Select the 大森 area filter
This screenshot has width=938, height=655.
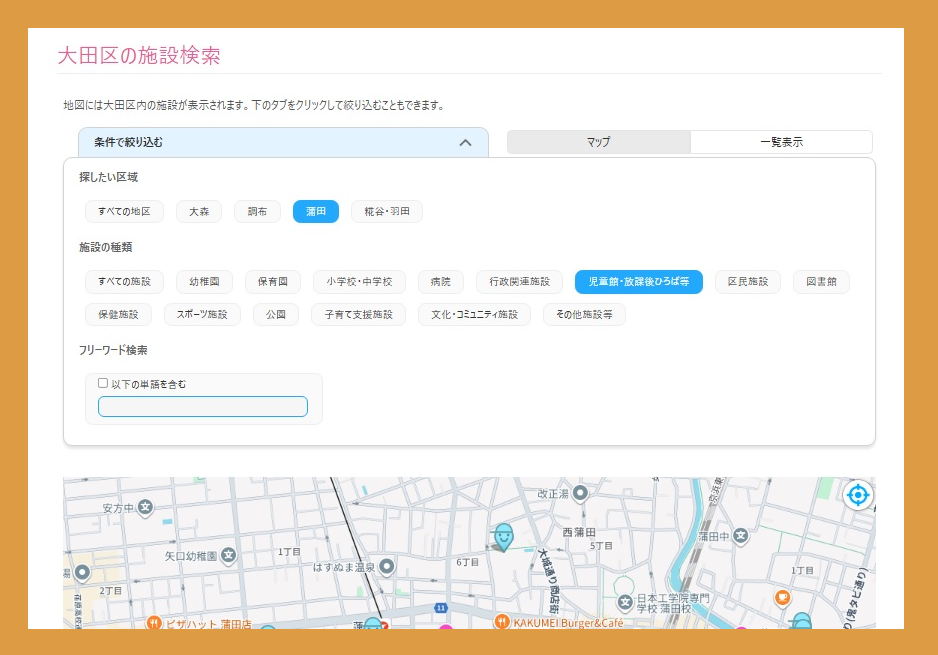(x=199, y=212)
